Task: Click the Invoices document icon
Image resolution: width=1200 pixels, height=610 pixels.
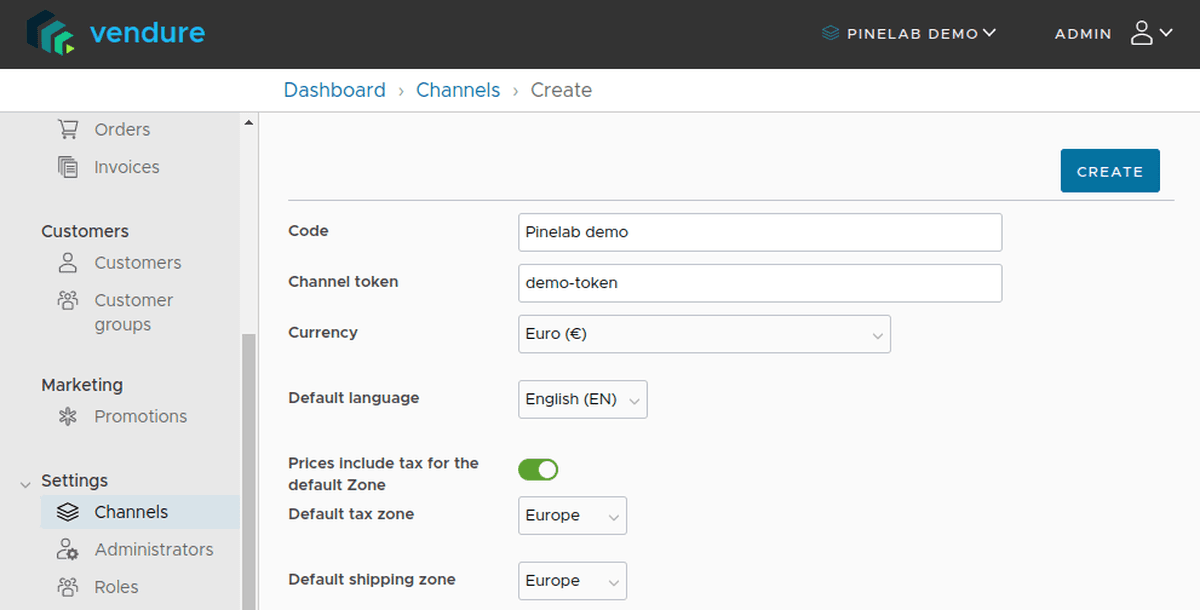Action: (x=68, y=167)
